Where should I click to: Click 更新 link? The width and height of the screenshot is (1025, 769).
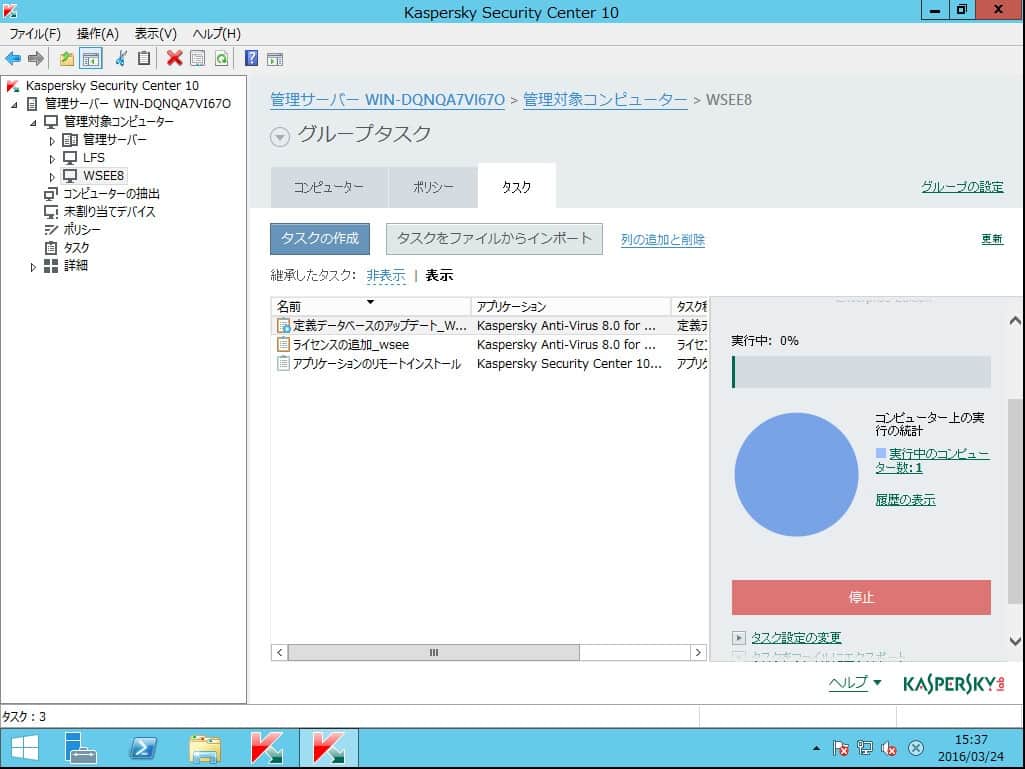(992, 239)
